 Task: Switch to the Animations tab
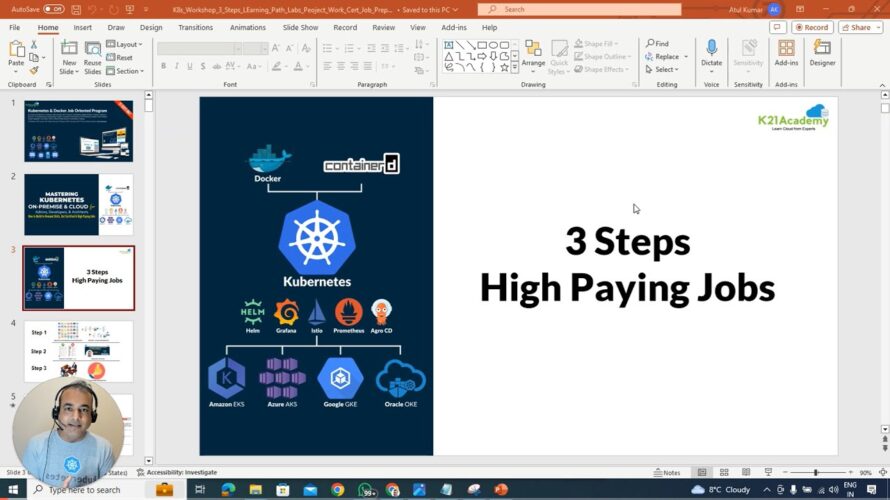pos(247,27)
